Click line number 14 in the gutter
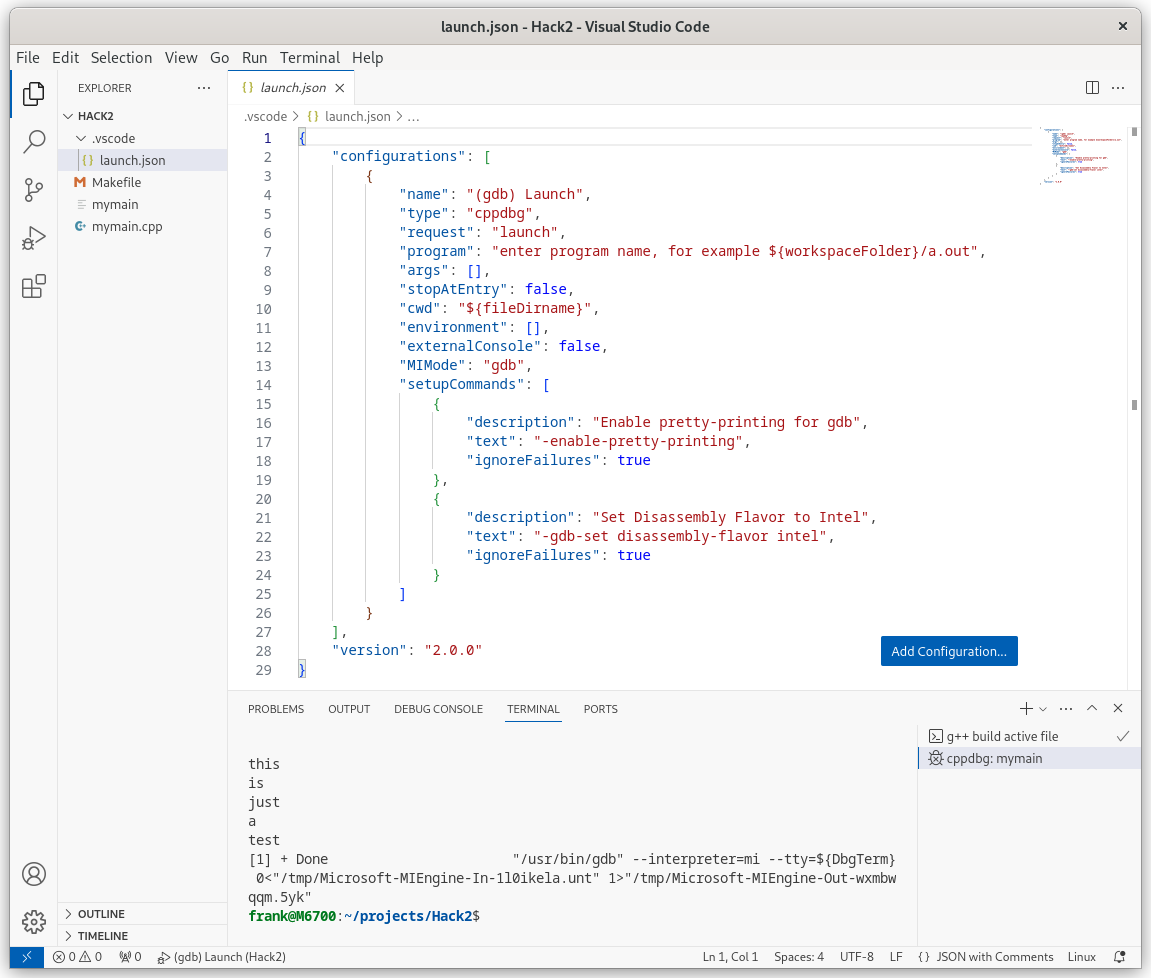Image resolution: width=1151 pixels, height=978 pixels. [264, 385]
